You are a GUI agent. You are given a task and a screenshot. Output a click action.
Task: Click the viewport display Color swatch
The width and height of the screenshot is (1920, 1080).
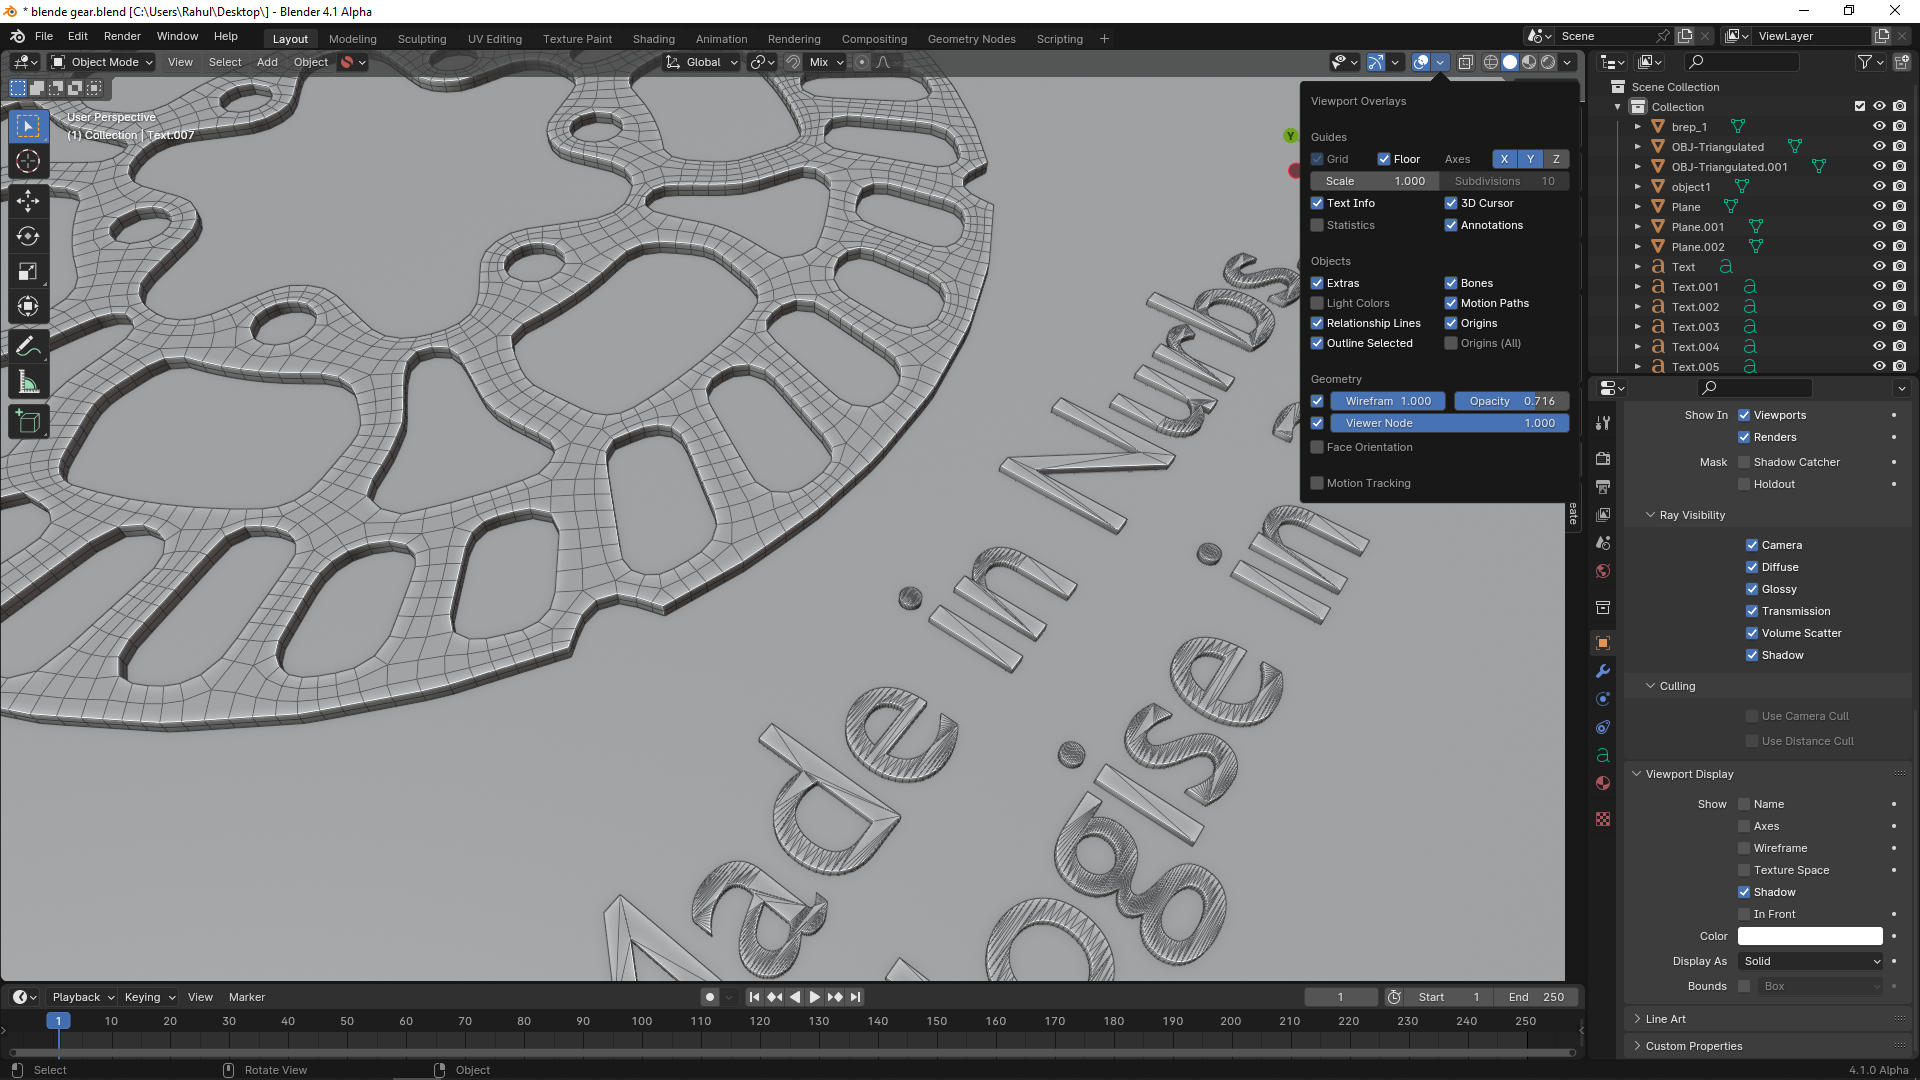1810,936
